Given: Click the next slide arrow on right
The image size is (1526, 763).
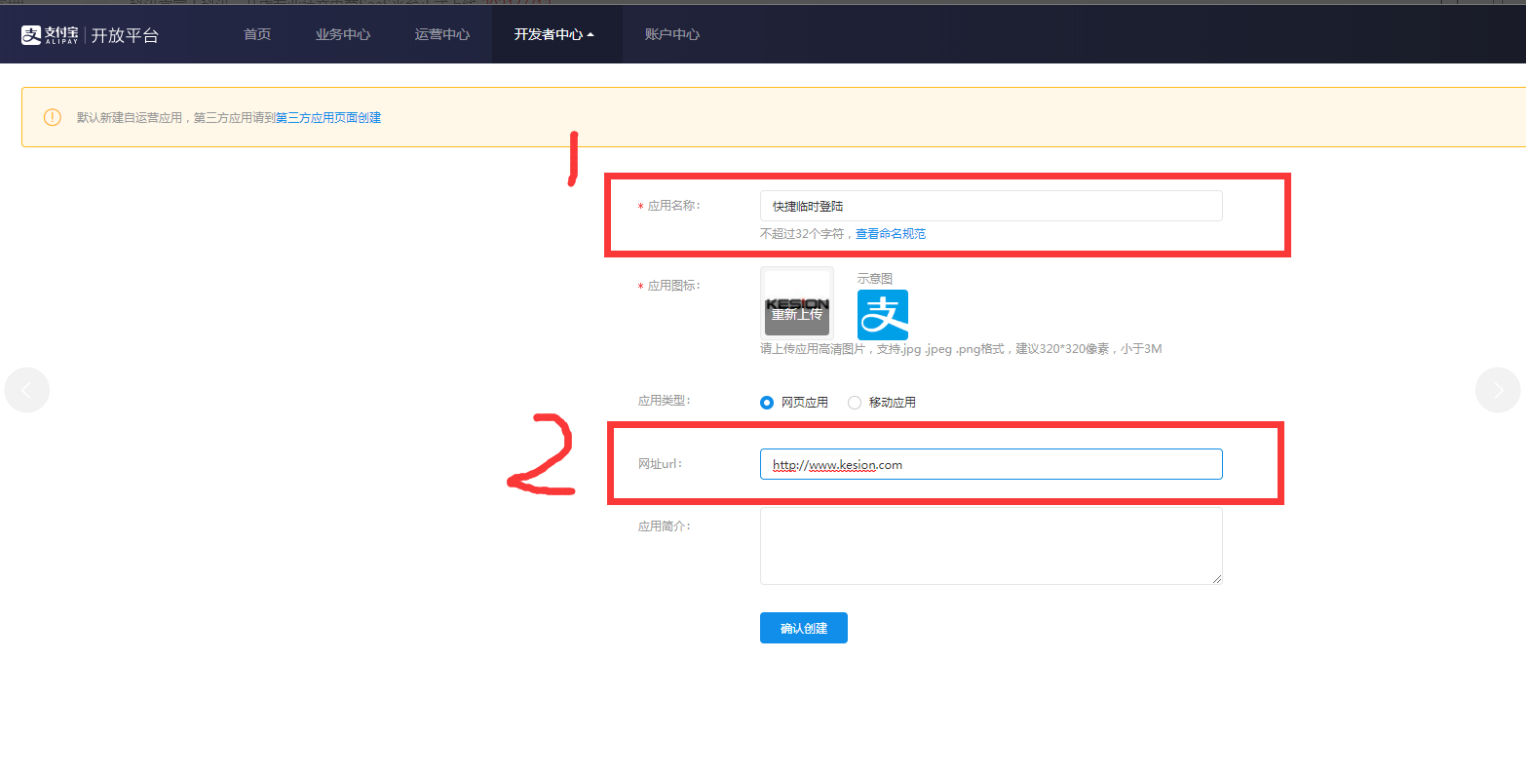Looking at the screenshot, I should point(1497,390).
